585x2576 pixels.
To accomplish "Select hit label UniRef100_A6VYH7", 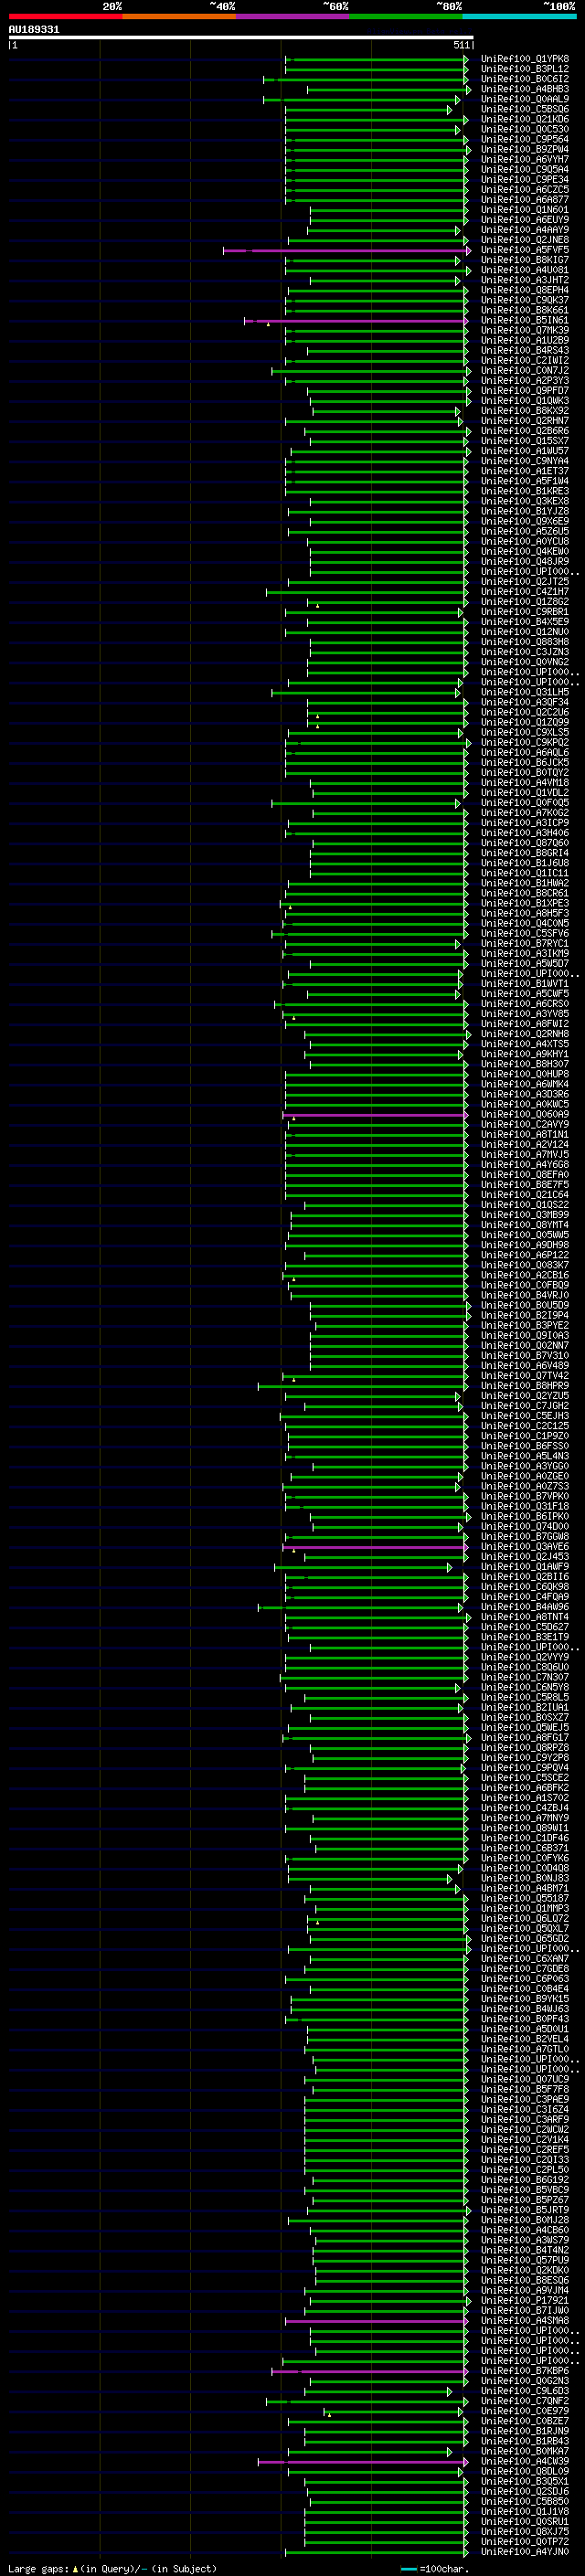I will pyautogui.click(x=525, y=159).
